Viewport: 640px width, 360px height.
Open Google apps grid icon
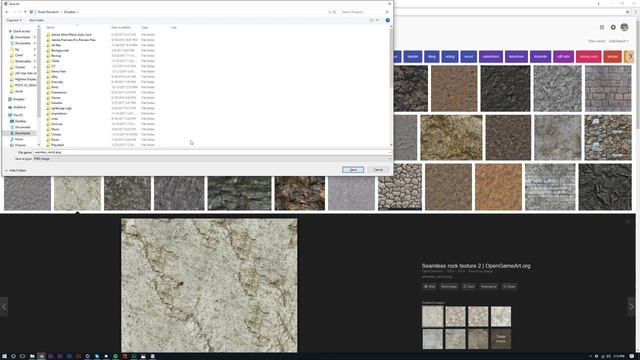coord(602,27)
